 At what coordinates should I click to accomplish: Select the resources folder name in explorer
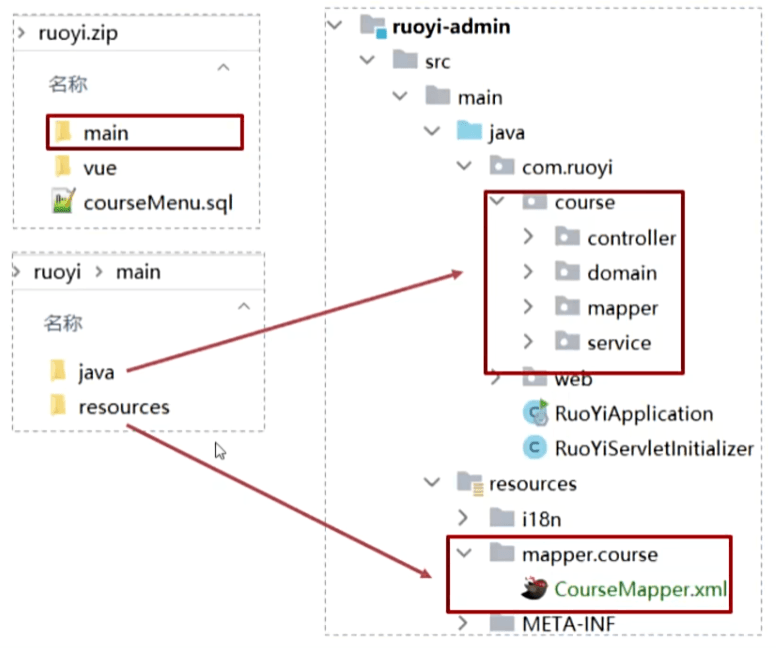pos(124,407)
